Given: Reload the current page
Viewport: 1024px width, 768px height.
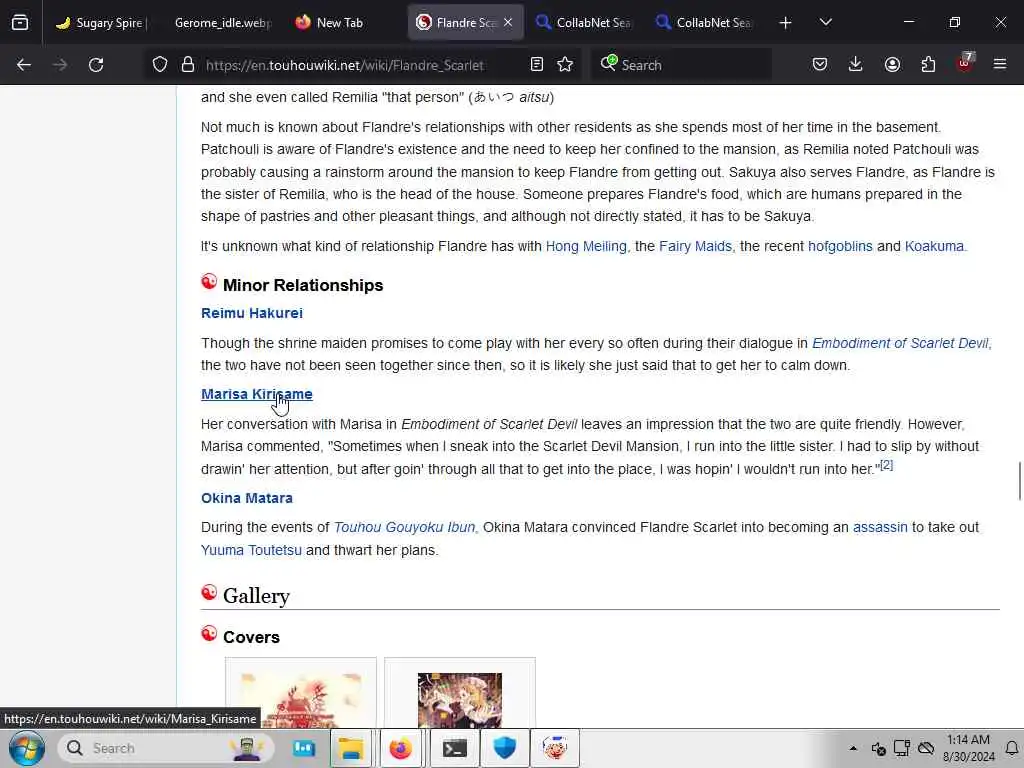Looking at the screenshot, I should (96, 65).
